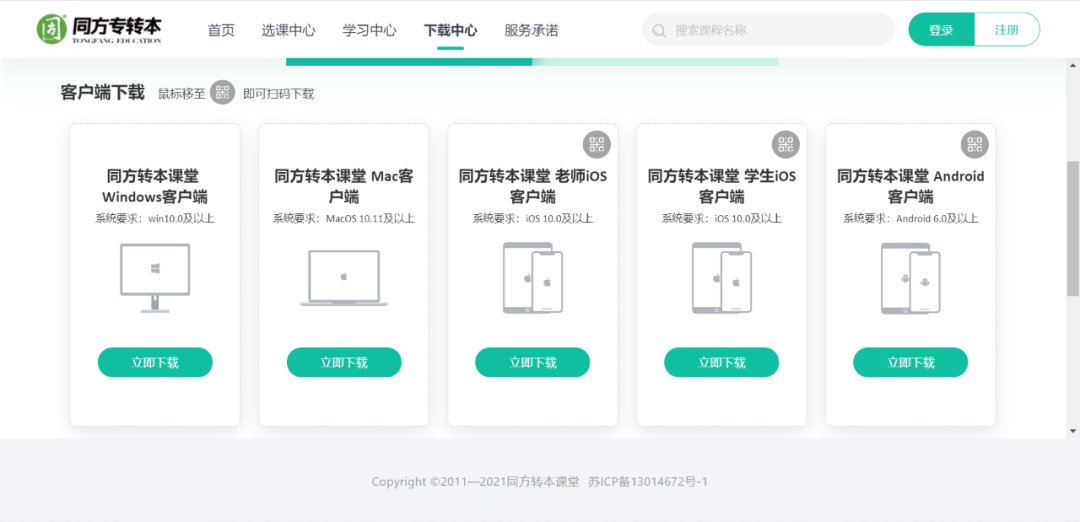Click the Mac laptop illustration
Screen dimensions: 1080x522
click(344, 278)
